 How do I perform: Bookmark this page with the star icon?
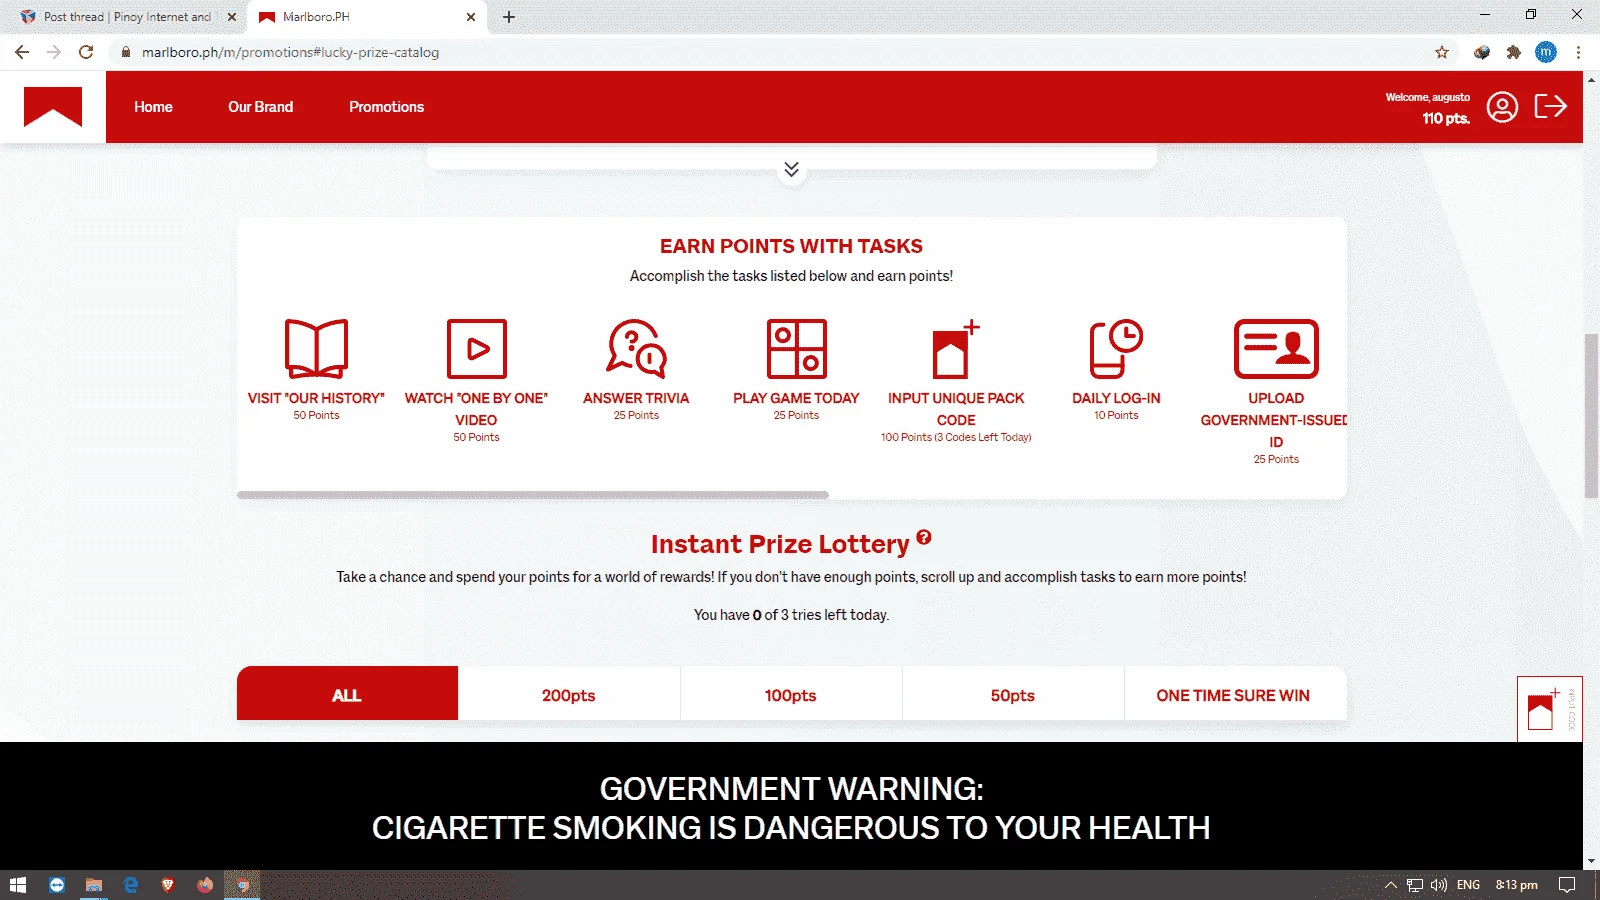(x=1442, y=52)
